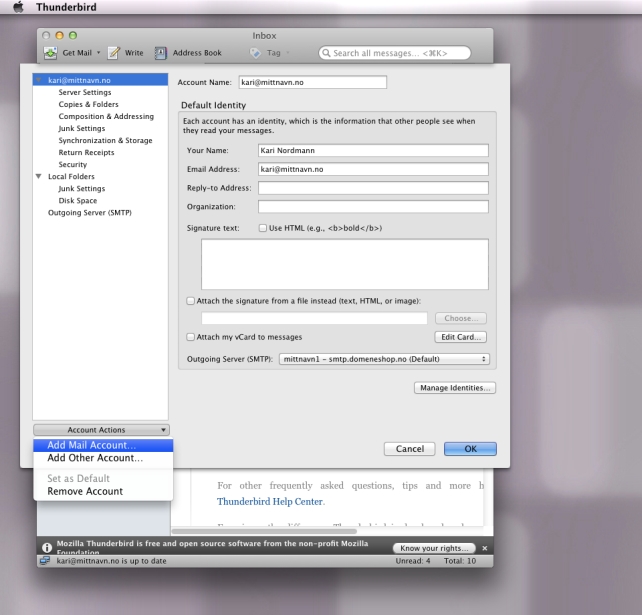The image size is (642, 615).
Task: Click the info icon in notification bar
Action: pyautogui.click(x=47, y=547)
